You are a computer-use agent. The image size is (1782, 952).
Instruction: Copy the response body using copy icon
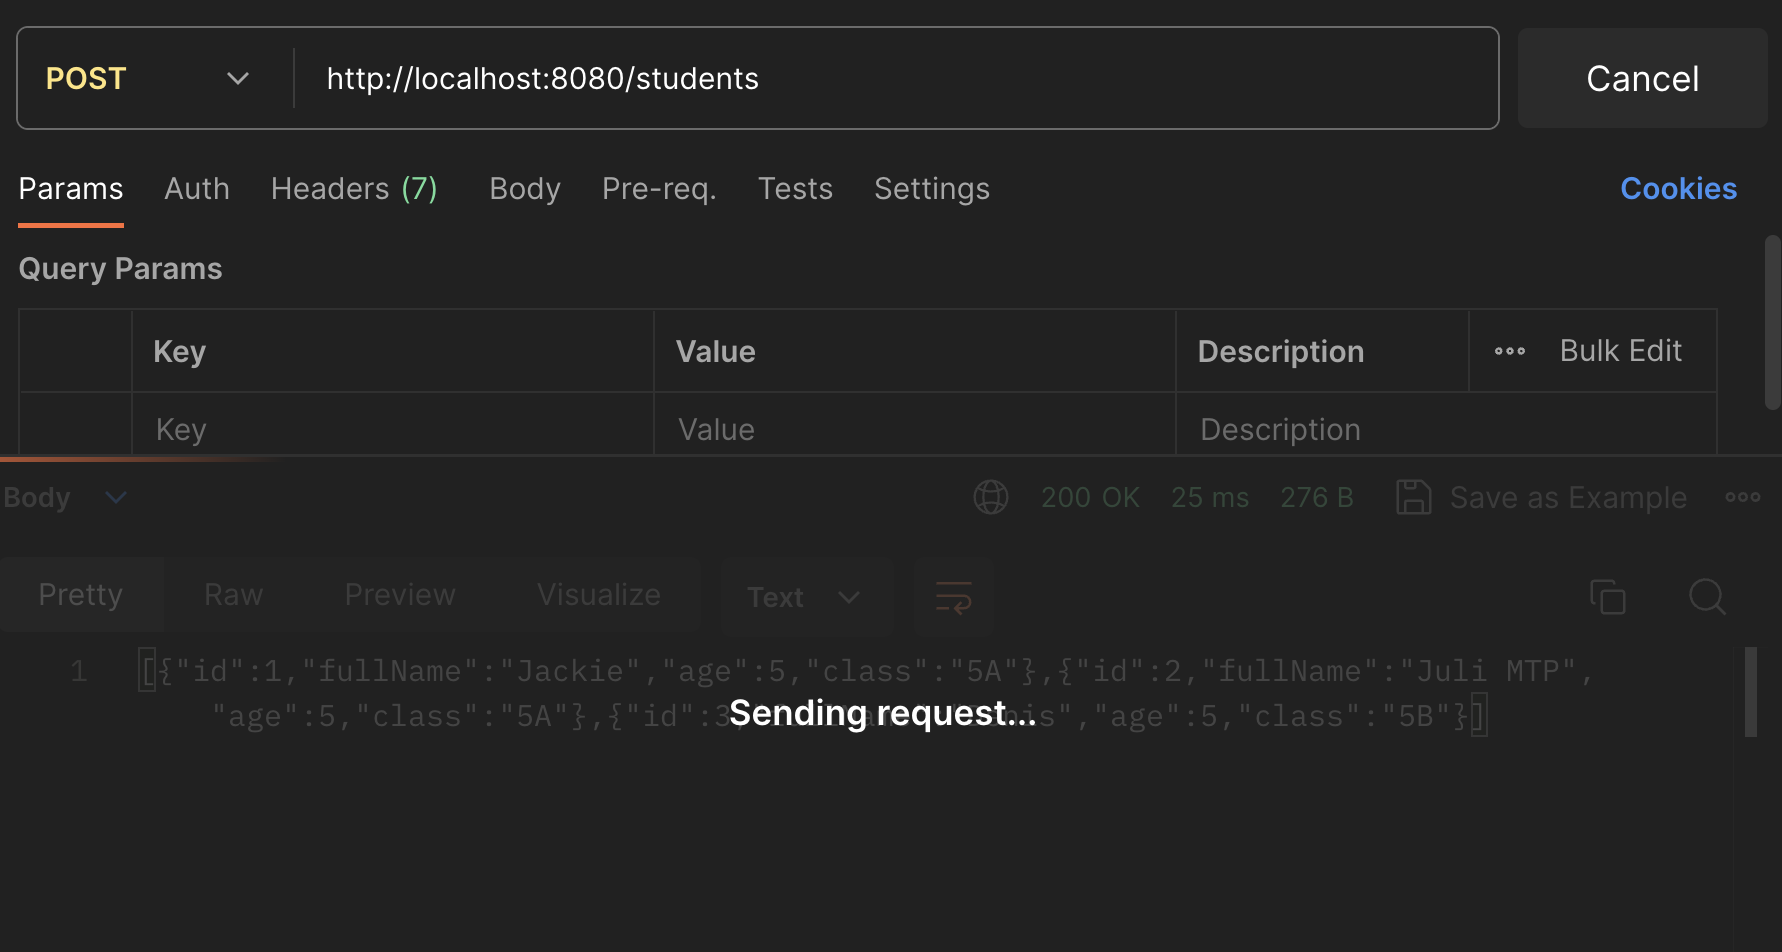pos(1607,597)
